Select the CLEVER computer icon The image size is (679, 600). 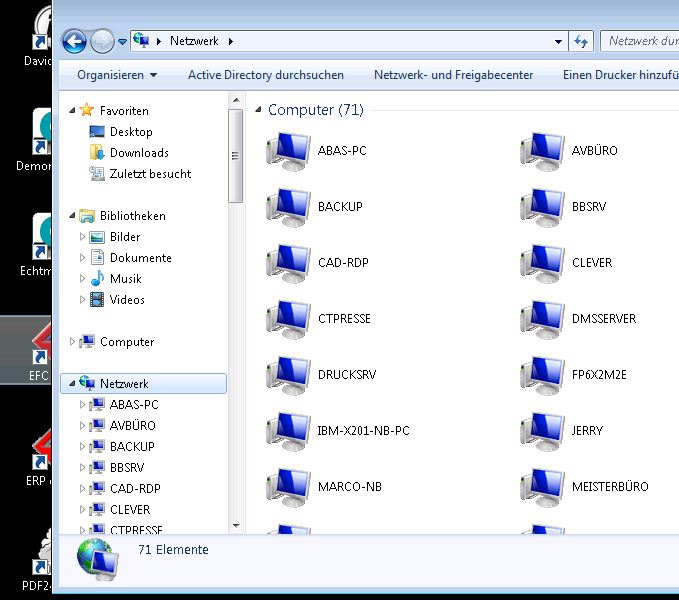[x=542, y=263]
